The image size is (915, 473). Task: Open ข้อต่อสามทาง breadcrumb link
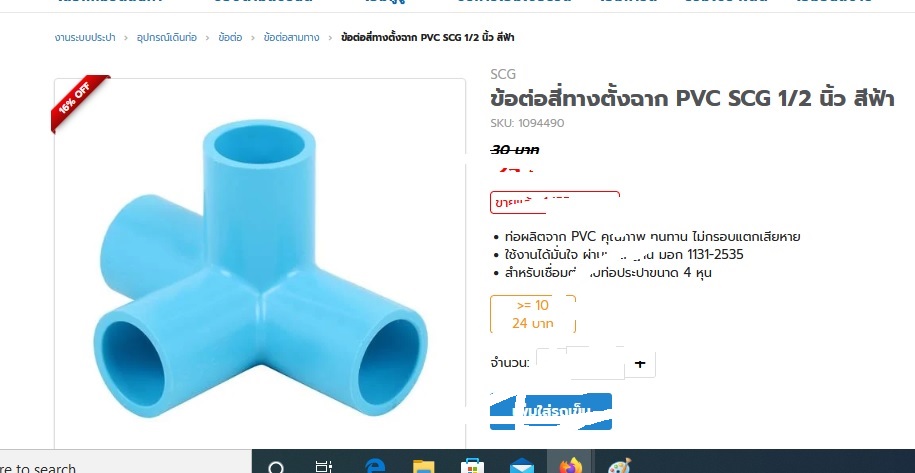click(x=291, y=38)
